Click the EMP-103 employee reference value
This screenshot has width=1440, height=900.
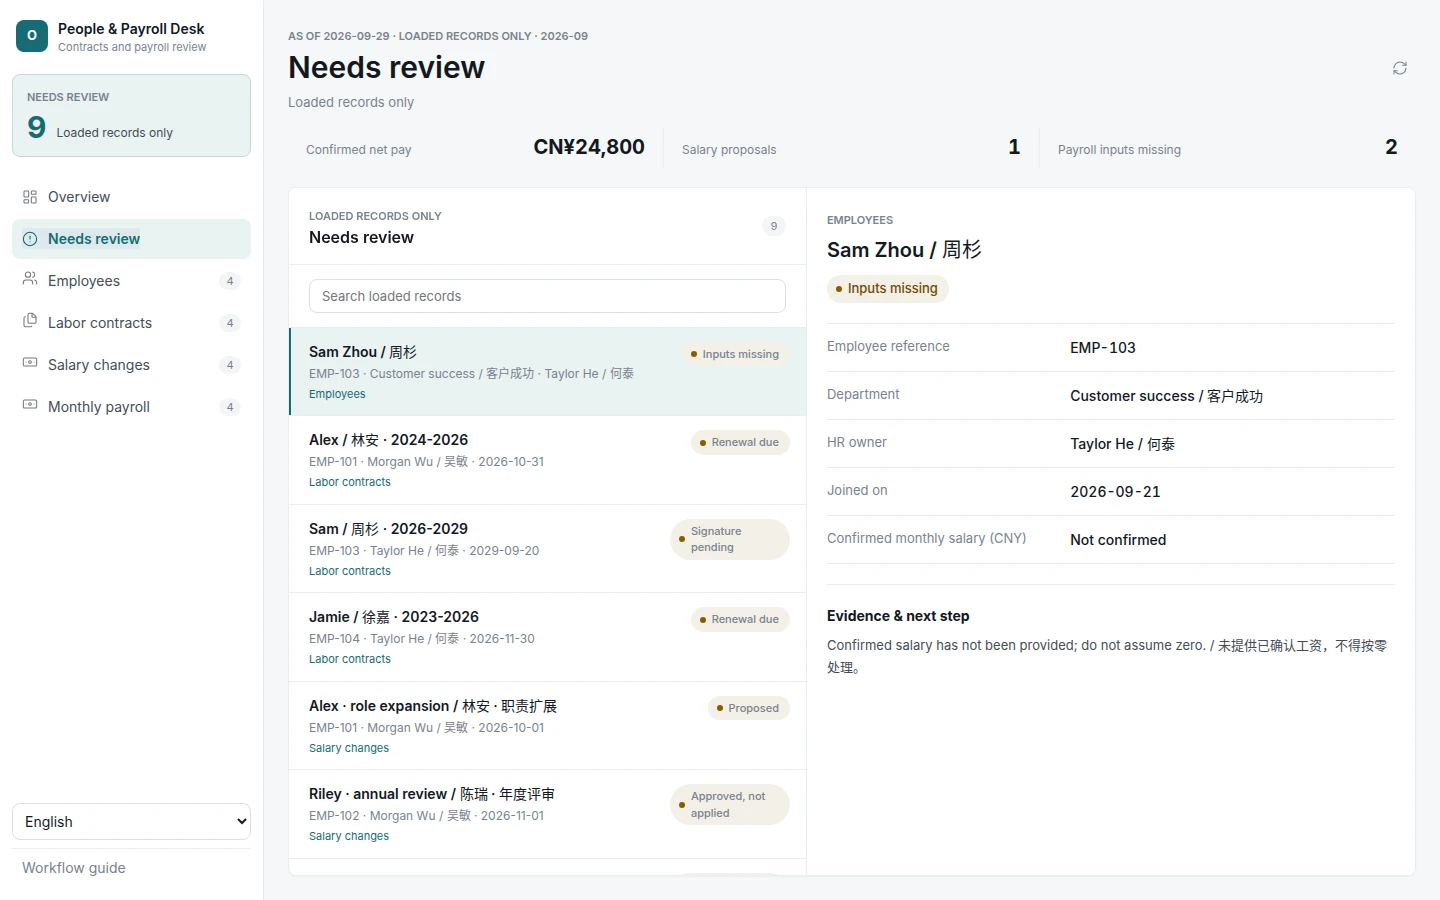click(x=1103, y=348)
